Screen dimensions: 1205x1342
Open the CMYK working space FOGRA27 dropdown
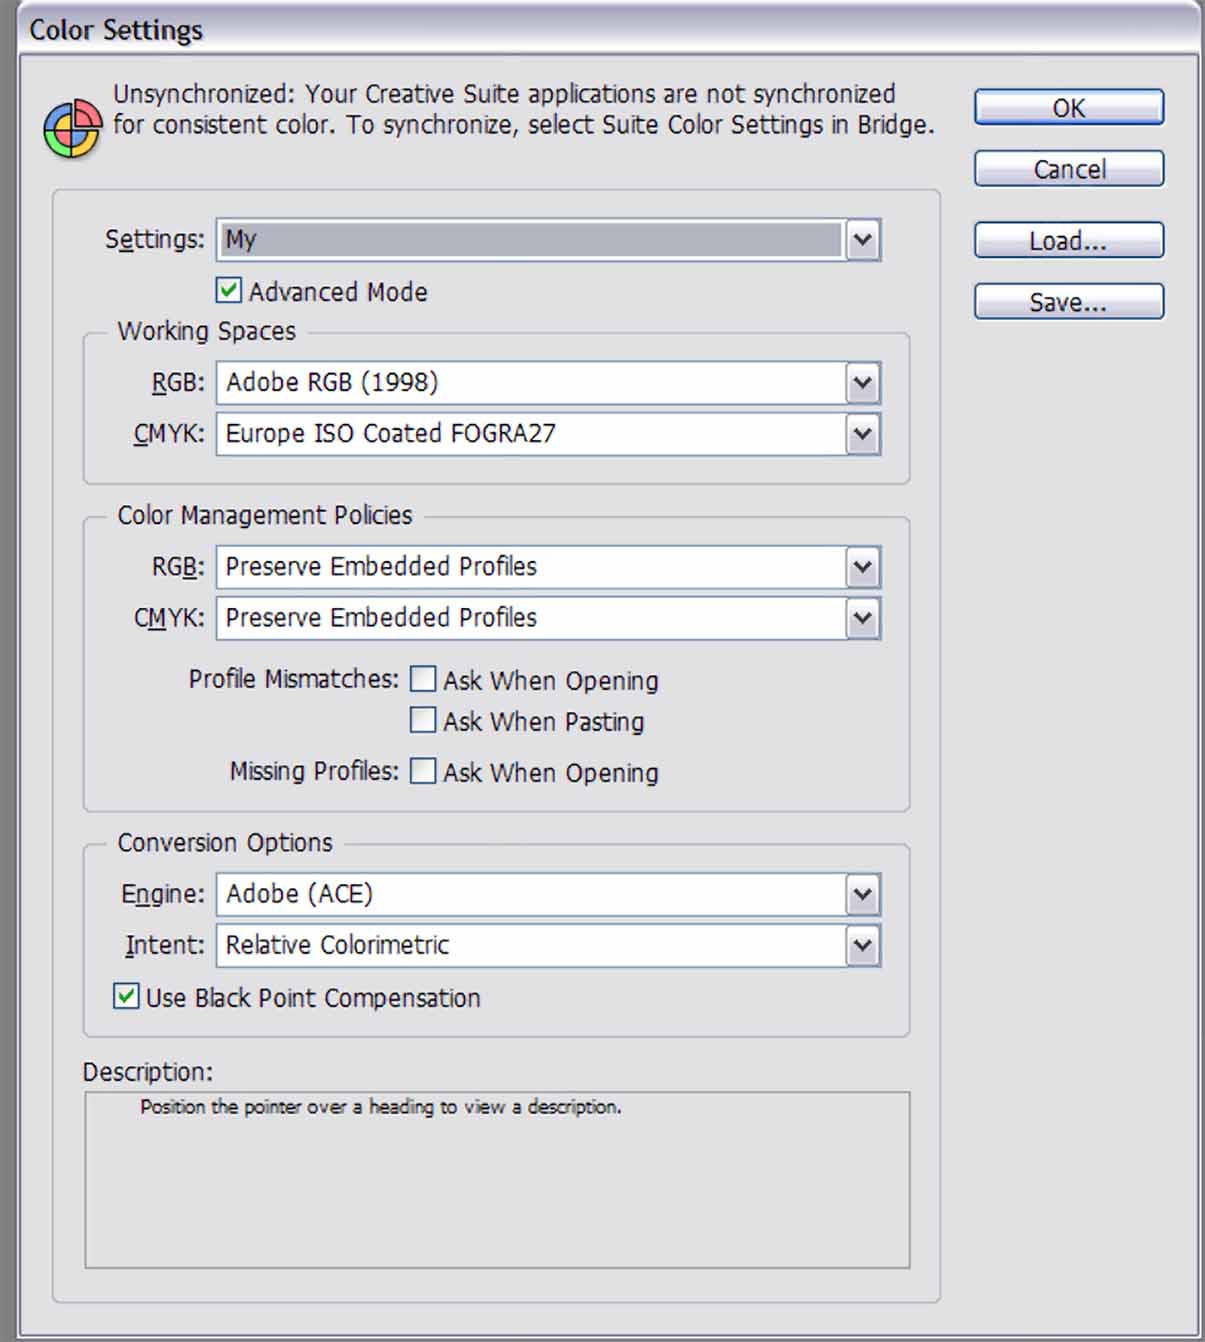548,434
